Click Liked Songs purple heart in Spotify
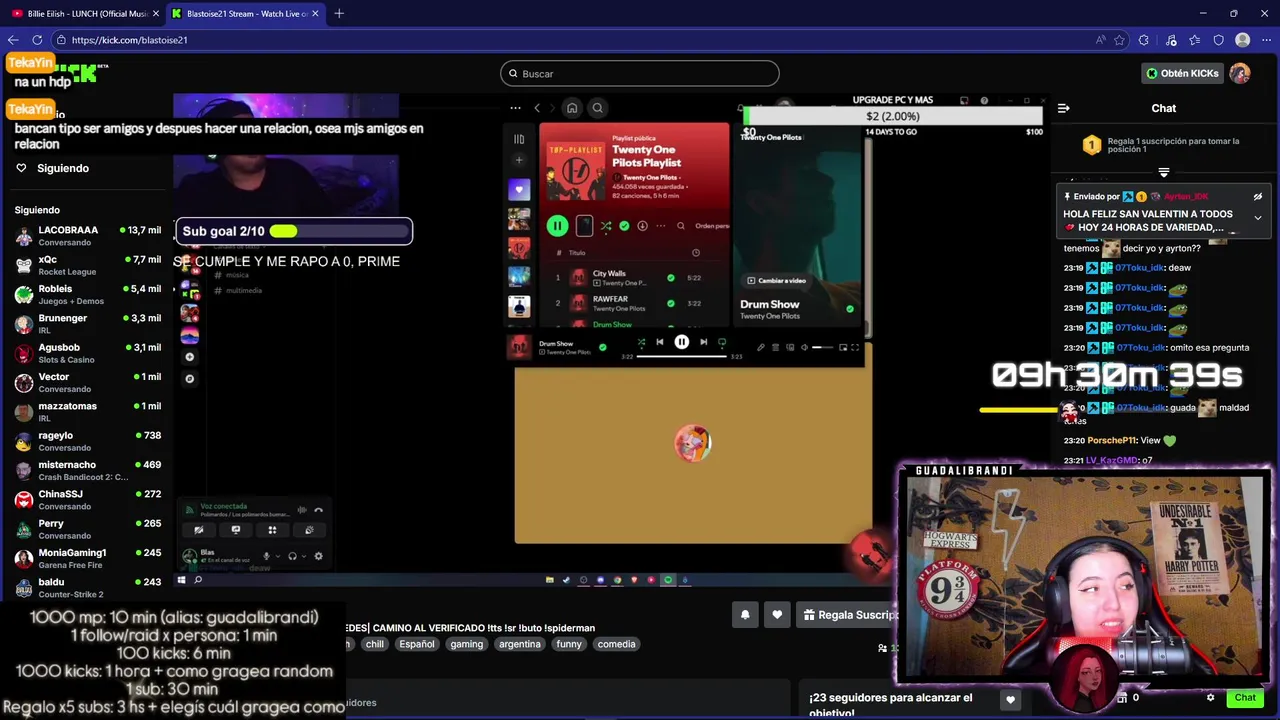The height and width of the screenshot is (720, 1280). click(x=519, y=189)
